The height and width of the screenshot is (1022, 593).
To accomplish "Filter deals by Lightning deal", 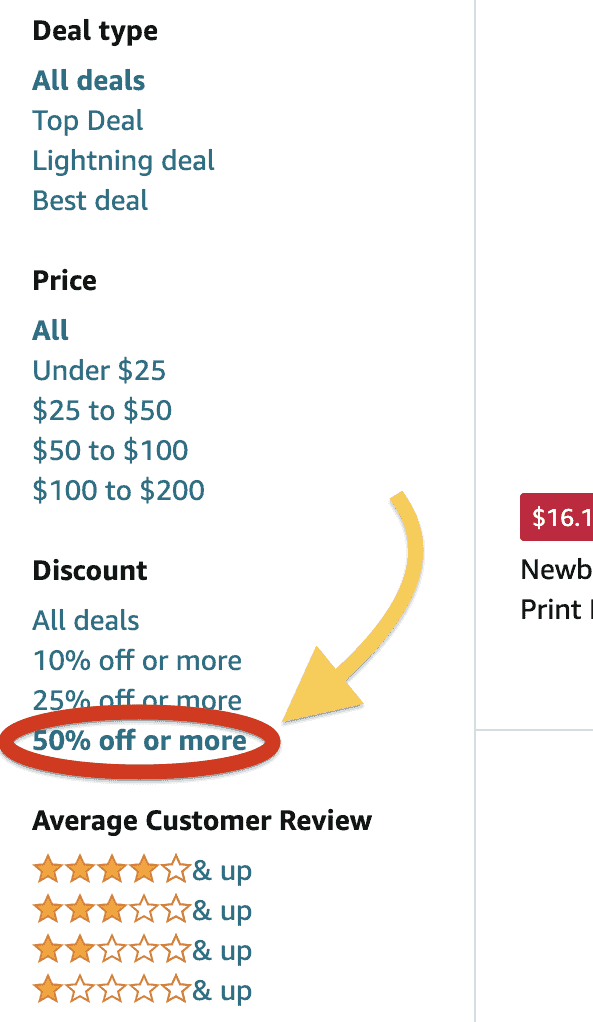I will coord(123,161).
